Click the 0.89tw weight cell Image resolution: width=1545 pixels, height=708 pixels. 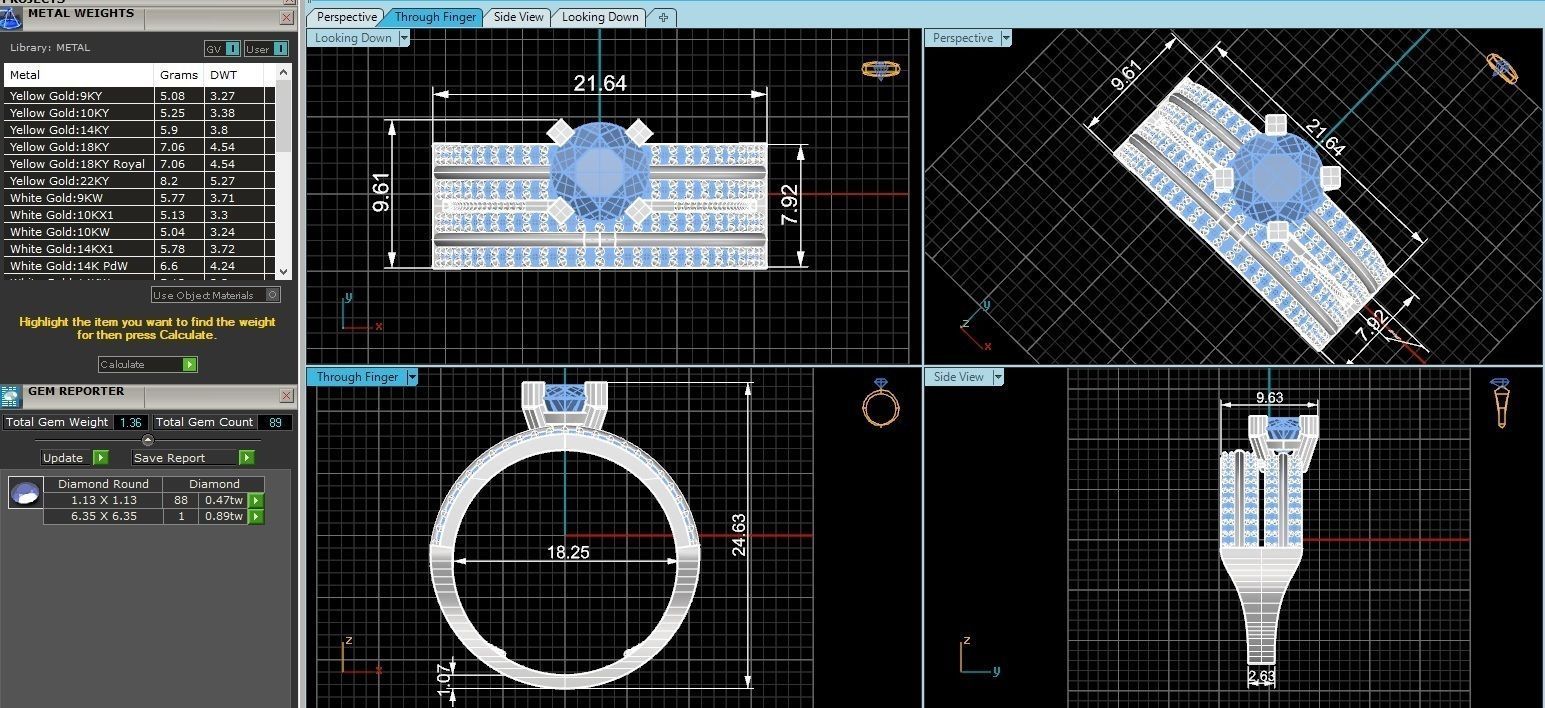point(223,517)
